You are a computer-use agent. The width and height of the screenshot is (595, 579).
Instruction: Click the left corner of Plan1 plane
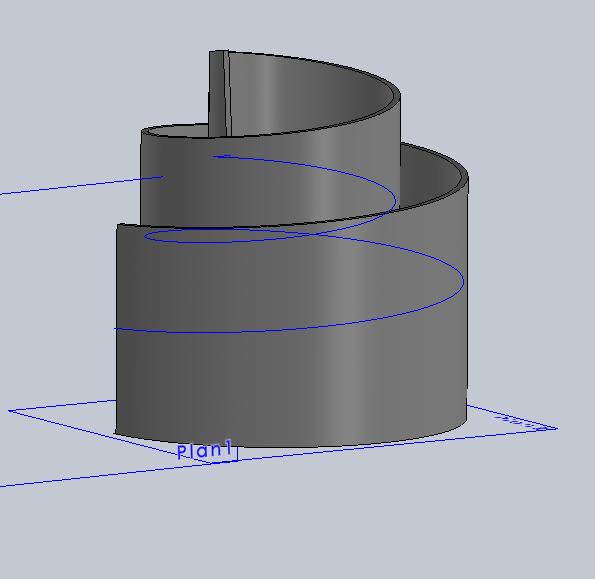click(10, 411)
